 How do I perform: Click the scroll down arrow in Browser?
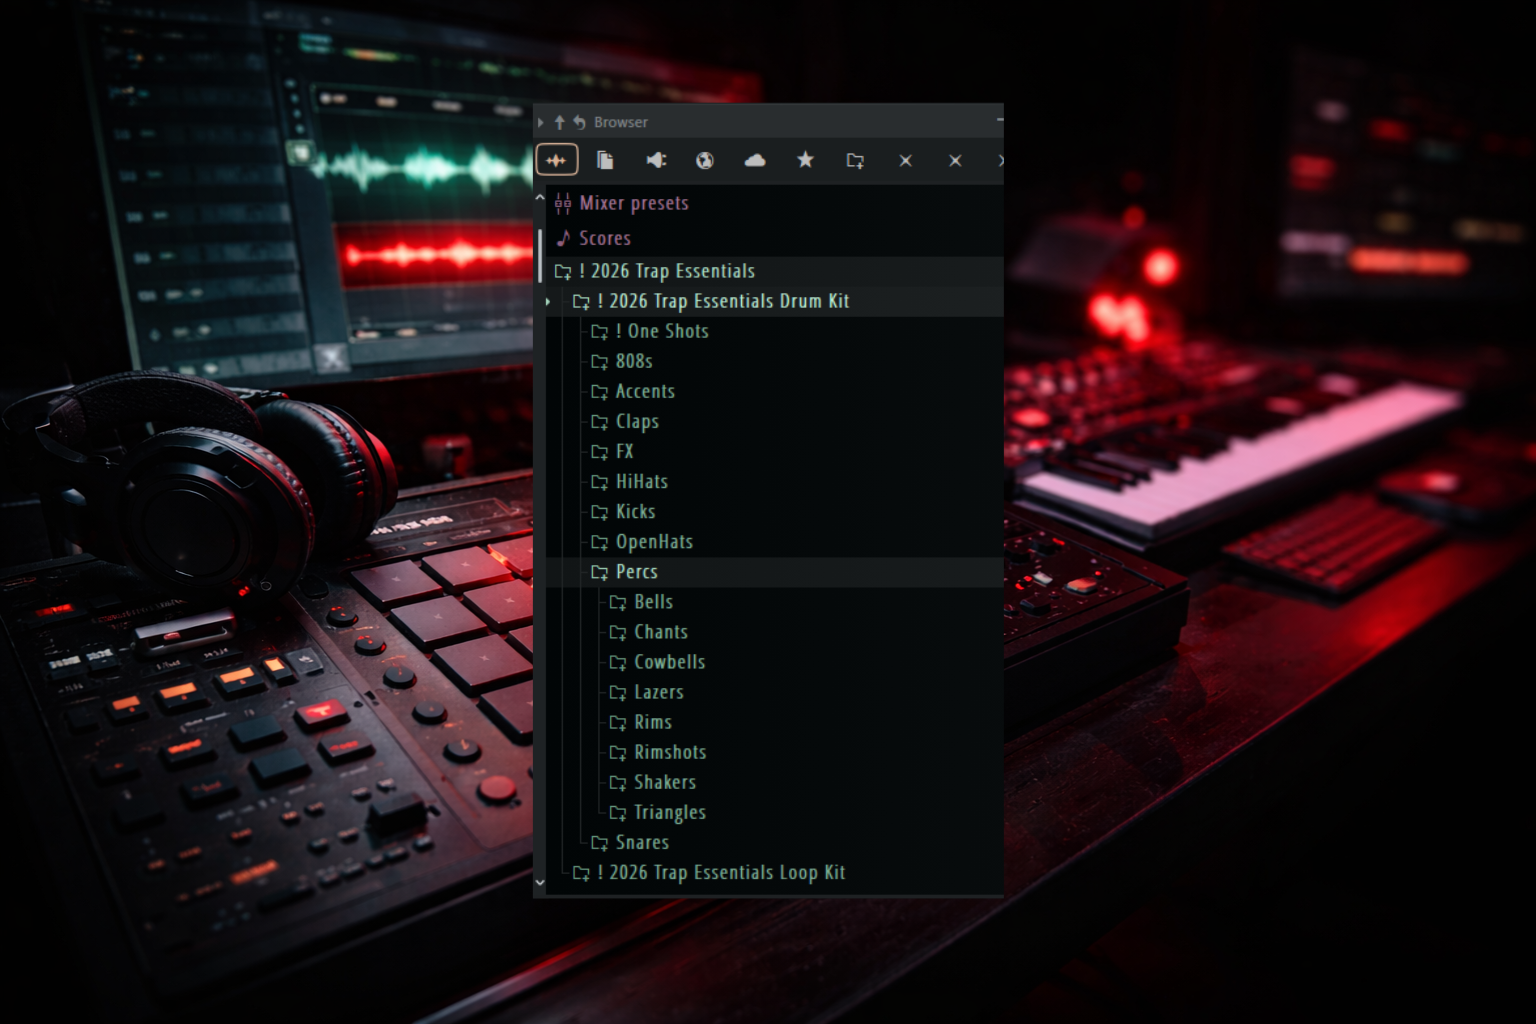(540, 883)
